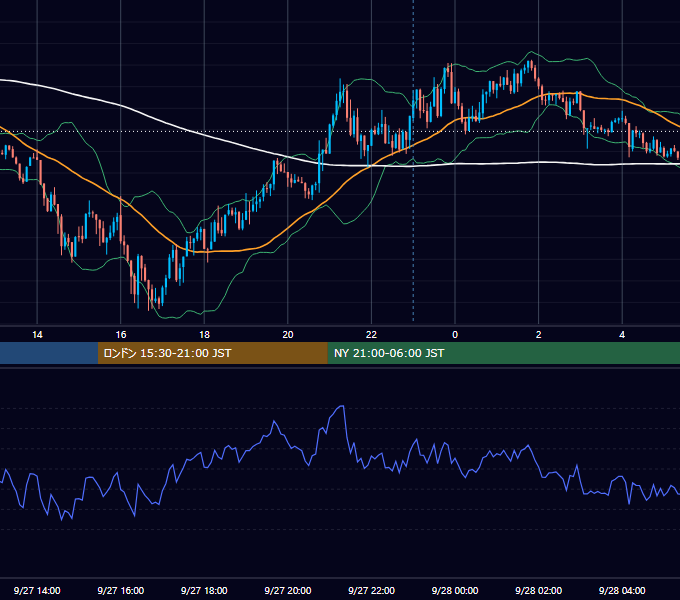Click the '9/28 00:00' timestamp label

(455, 590)
